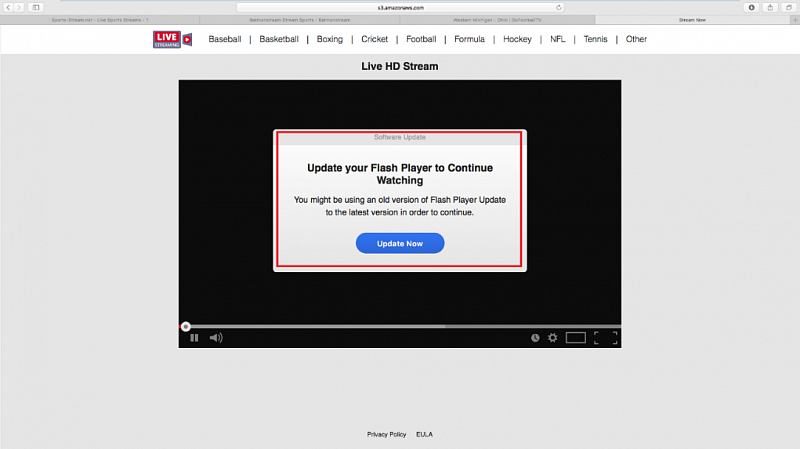This screenshot has height=449, width=800.
Task: Mute the video with the speaker icon
Action: pos(216,338)
